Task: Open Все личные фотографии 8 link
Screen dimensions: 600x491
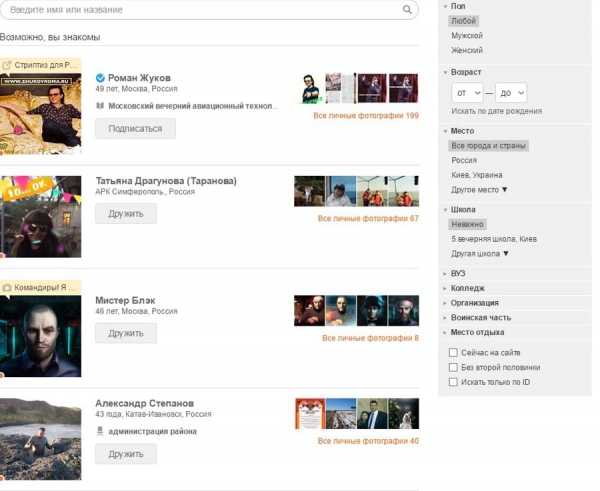Action: (x=370, y=338)
